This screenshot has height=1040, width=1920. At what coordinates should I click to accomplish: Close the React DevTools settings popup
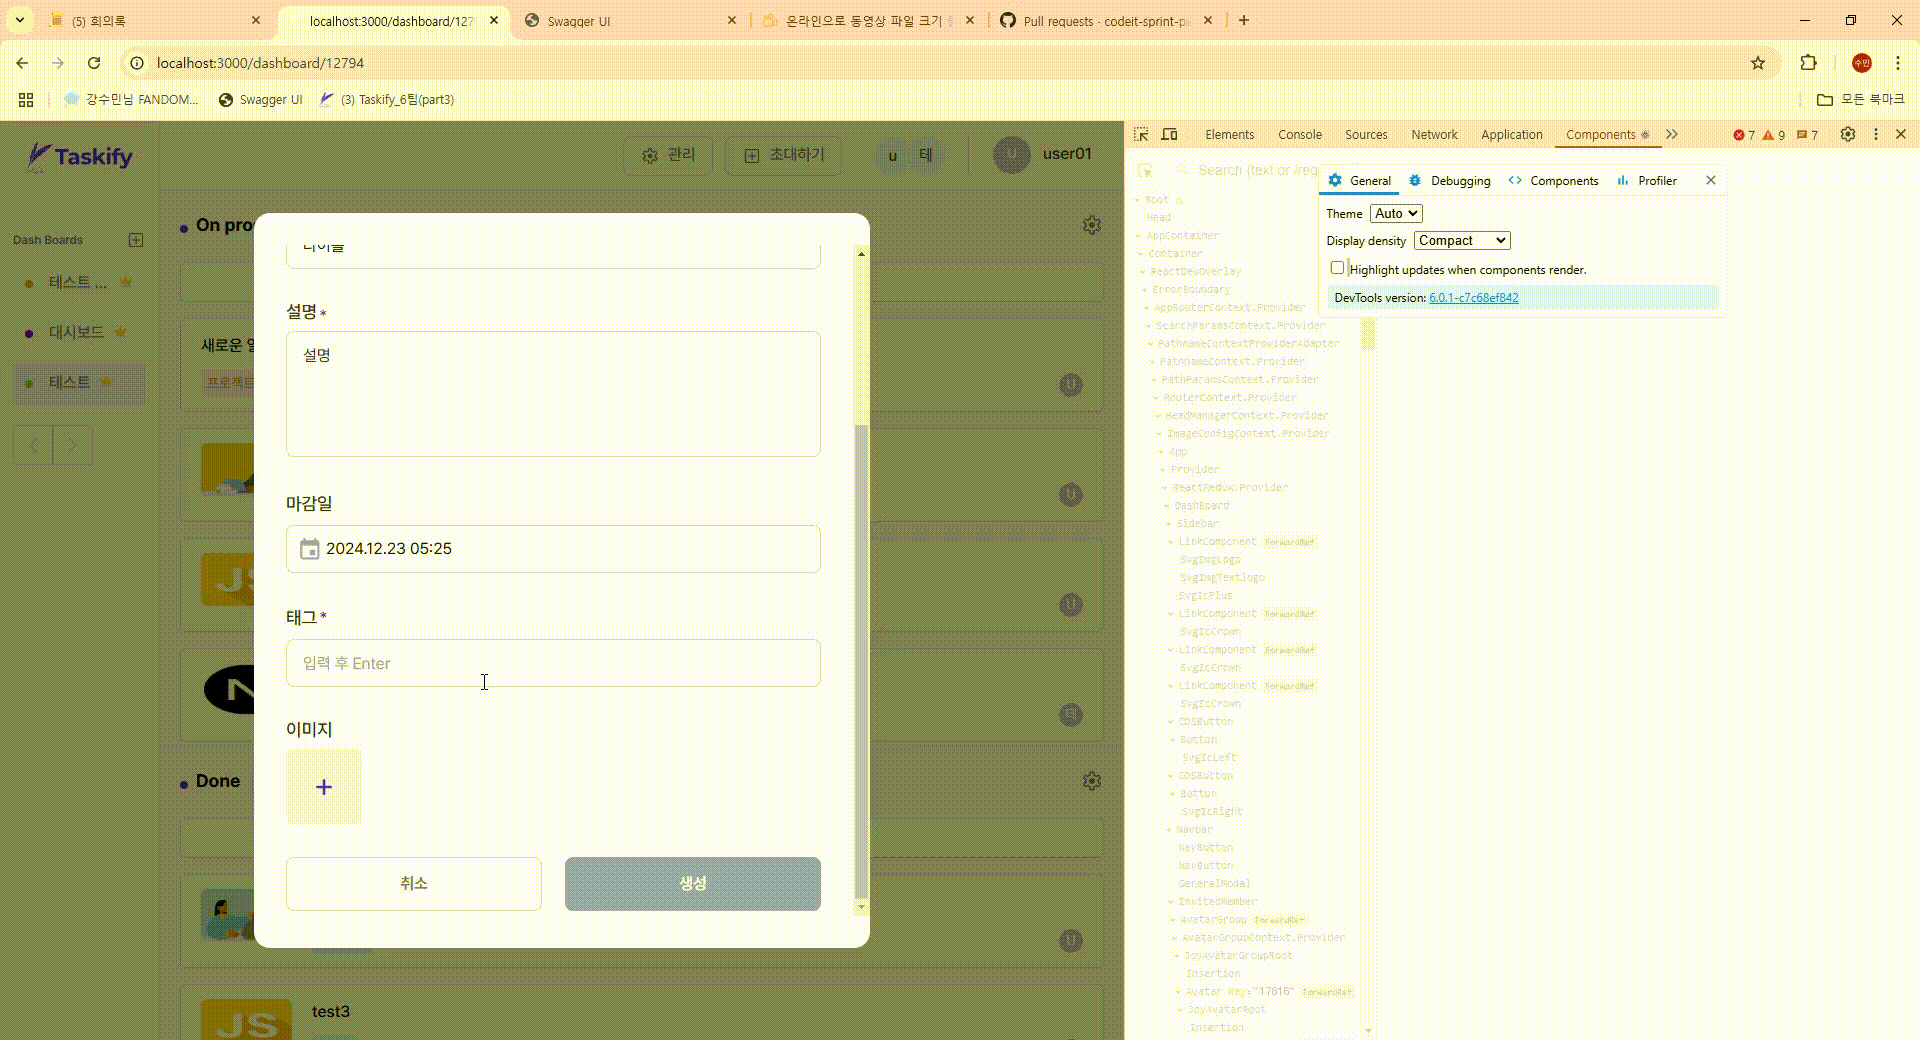coord(1711,180)
